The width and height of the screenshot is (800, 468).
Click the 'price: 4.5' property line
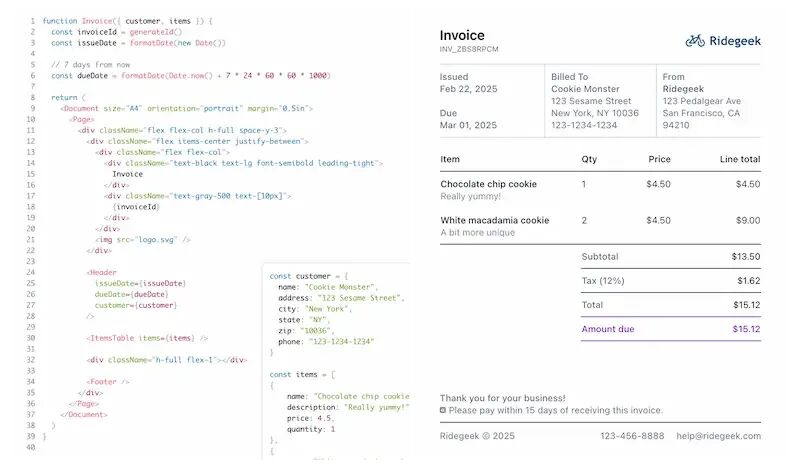click(x=310, y=418)
